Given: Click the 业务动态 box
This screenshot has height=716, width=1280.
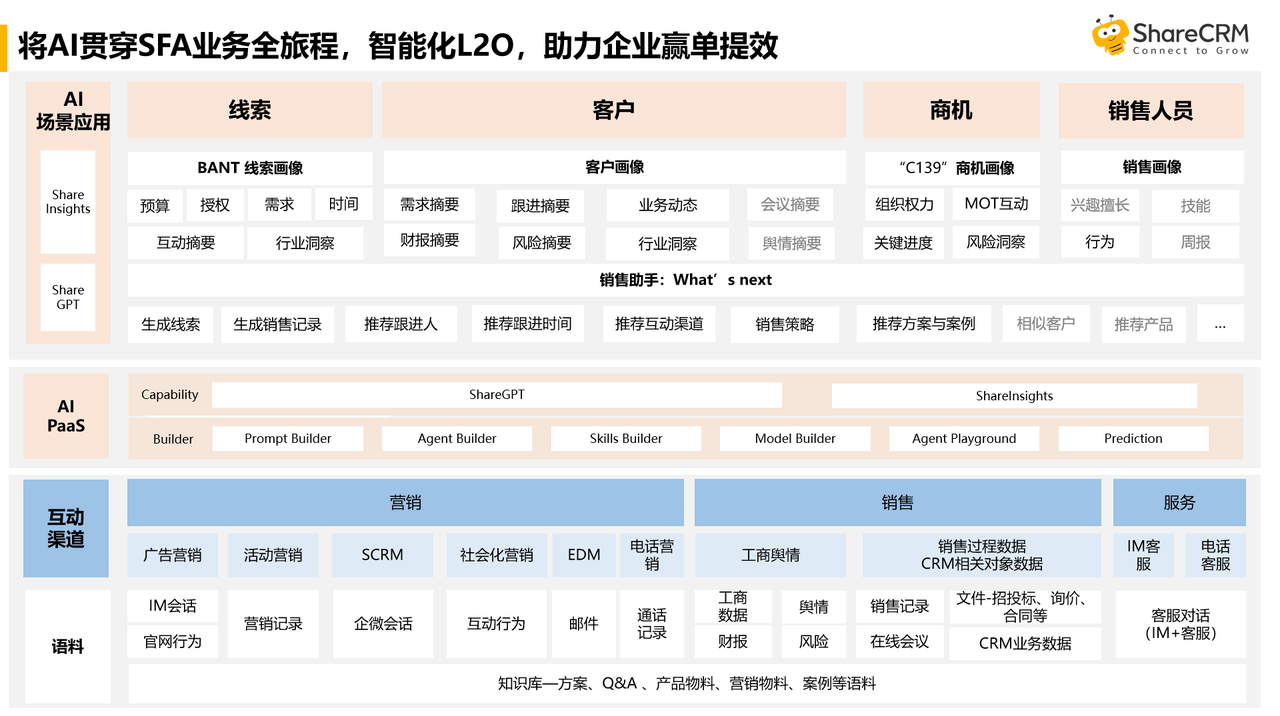Looking at the screenshot, I should [x=668, y=205].
